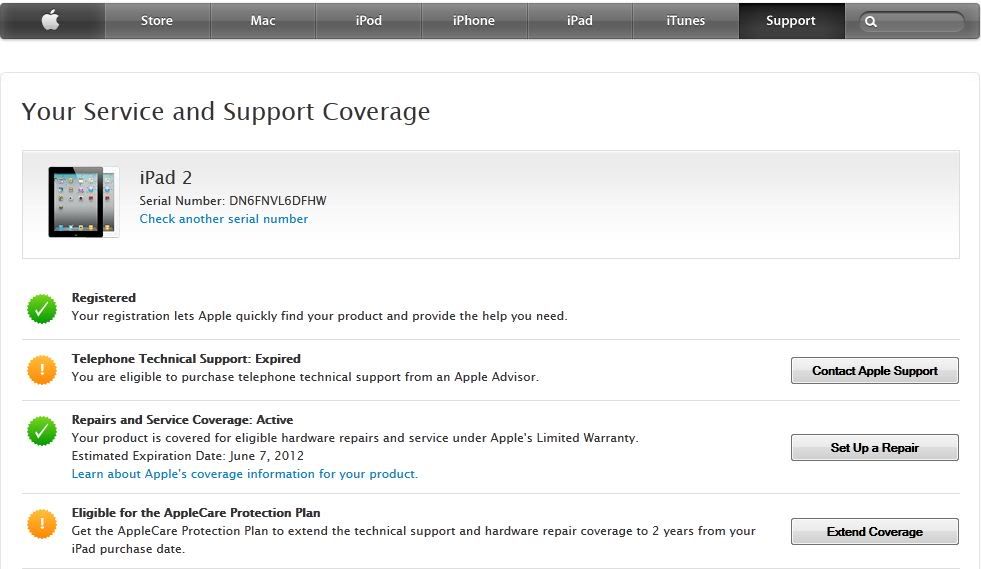The width and height of the screenshot is (981, 569).
Task: Click the search magnifier icon
Action: 870,21
